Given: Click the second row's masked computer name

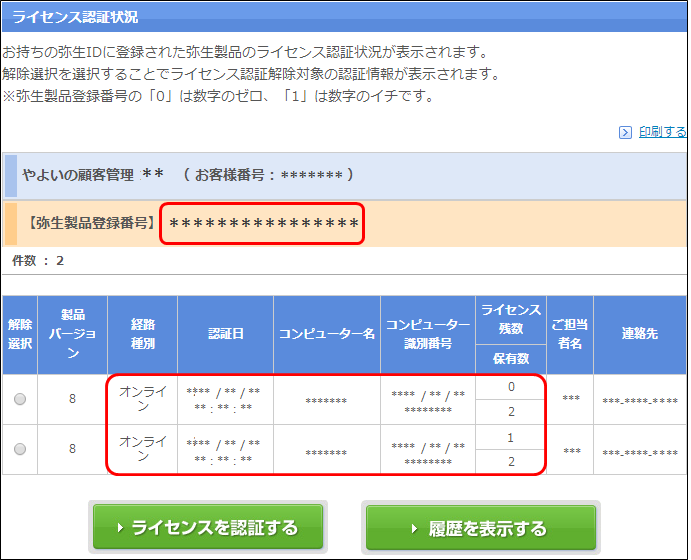Looking at the screenshot, I should 326,452.
